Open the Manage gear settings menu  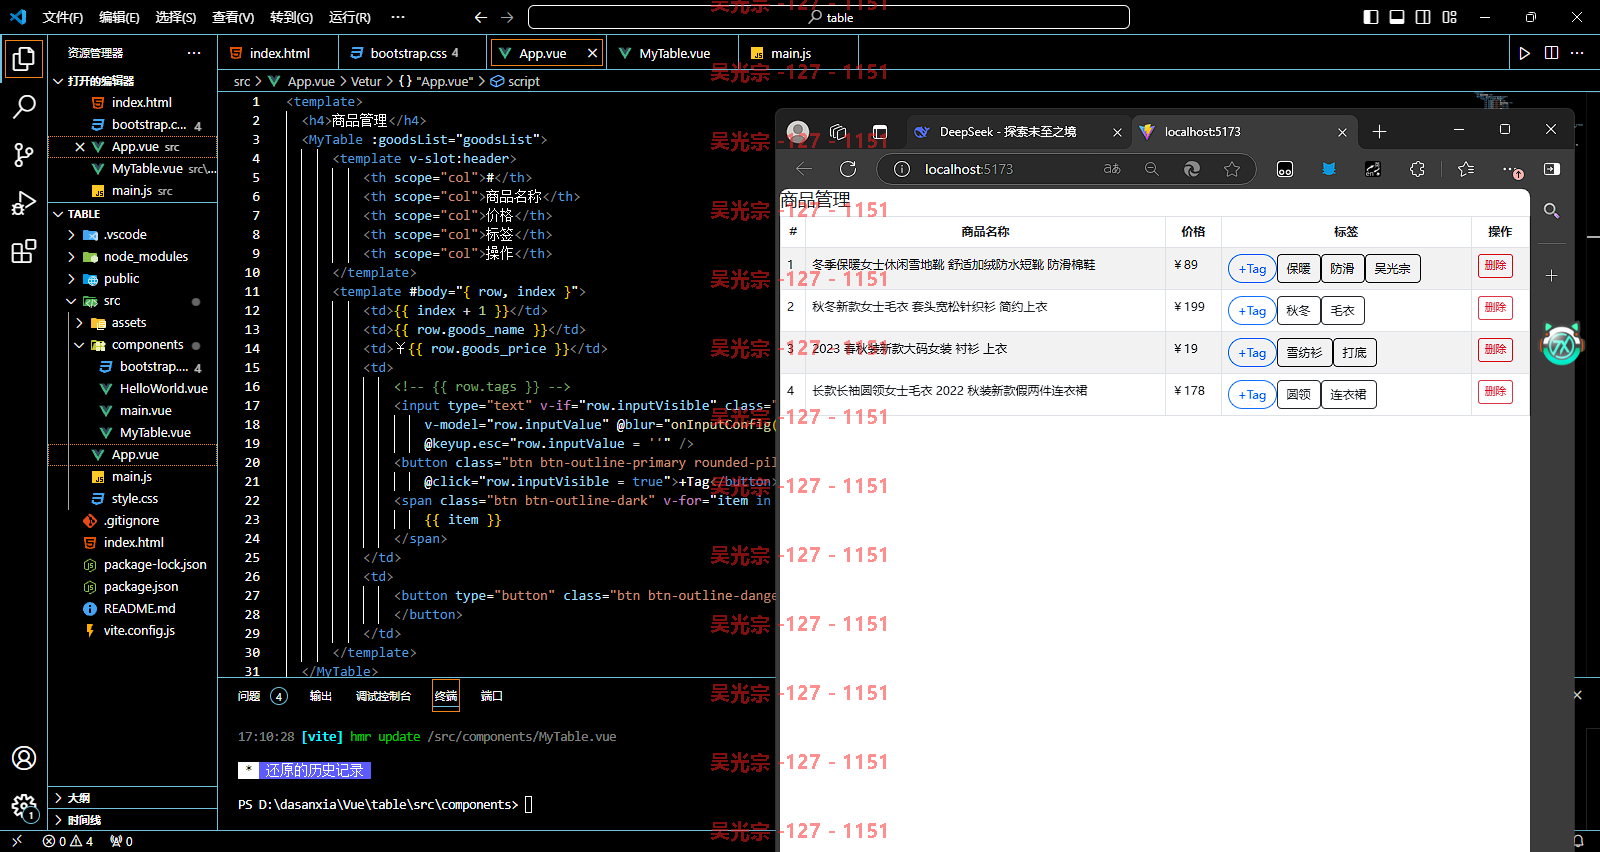point(23,806)
